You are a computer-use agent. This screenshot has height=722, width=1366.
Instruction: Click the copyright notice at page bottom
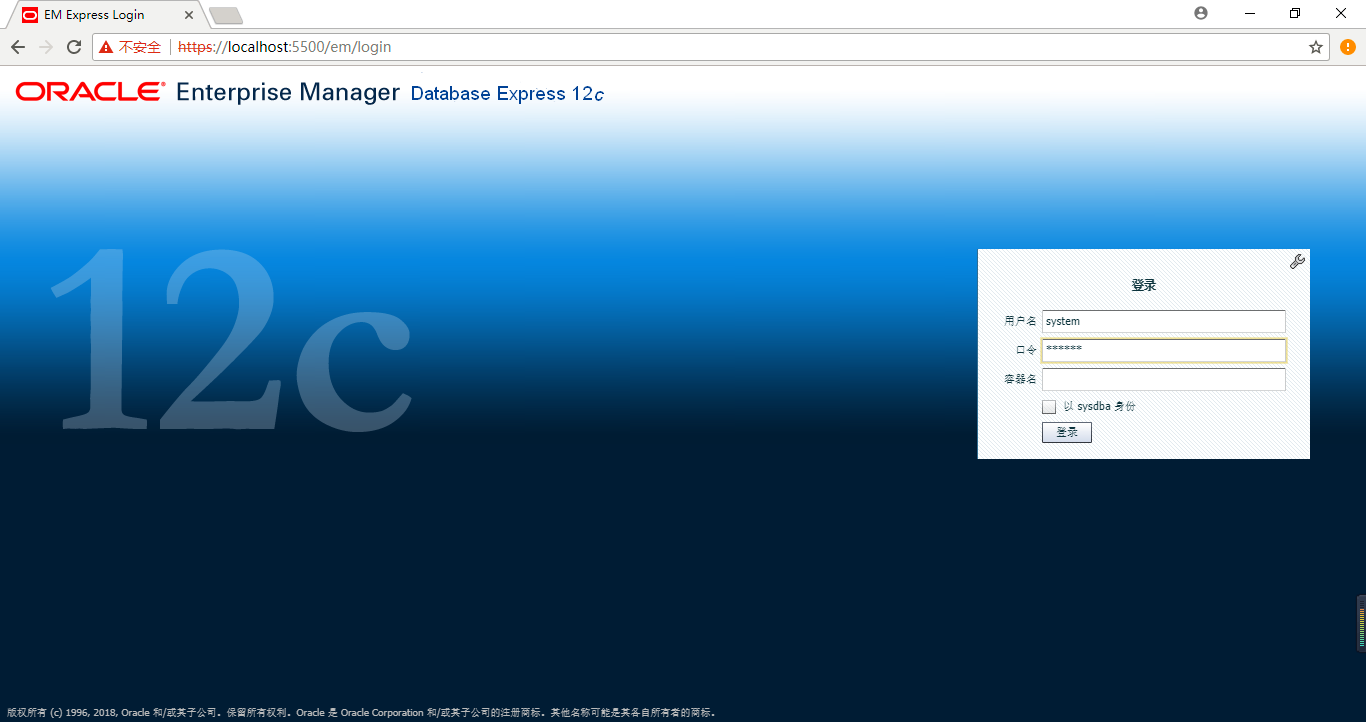(361, 713)
